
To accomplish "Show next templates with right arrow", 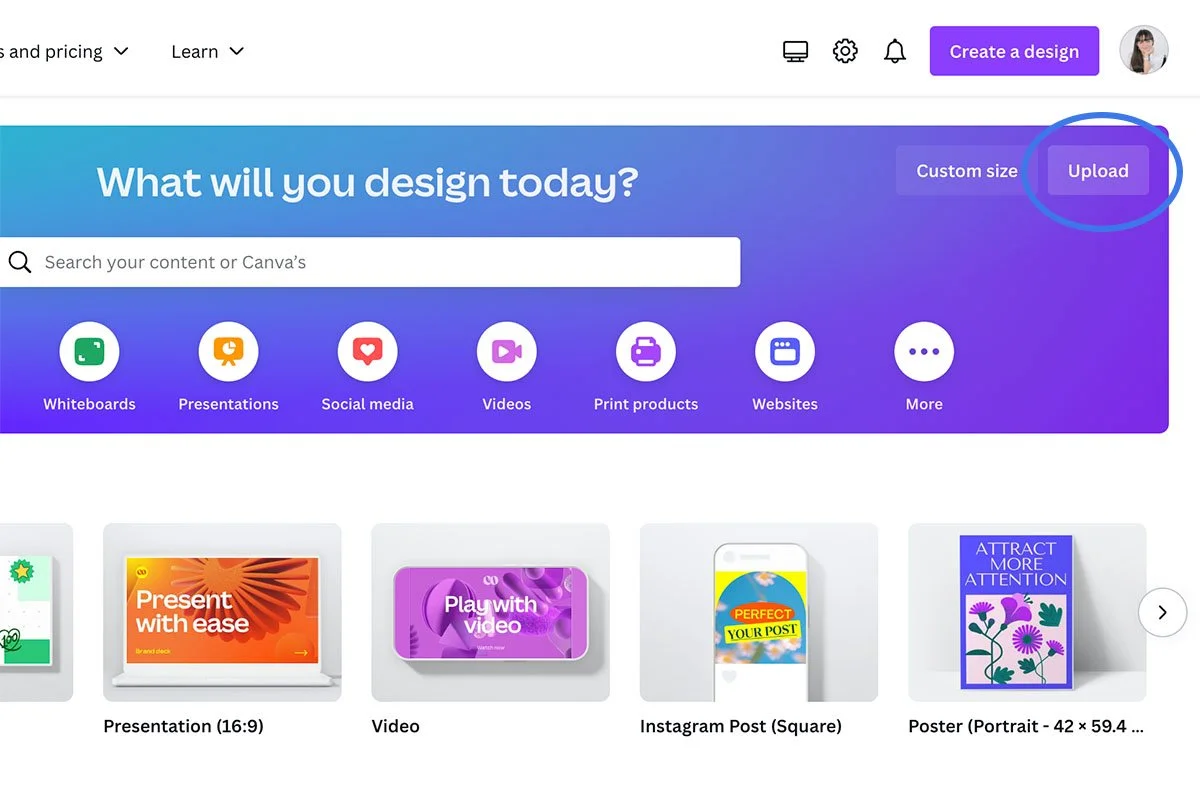I will 1162,612.
